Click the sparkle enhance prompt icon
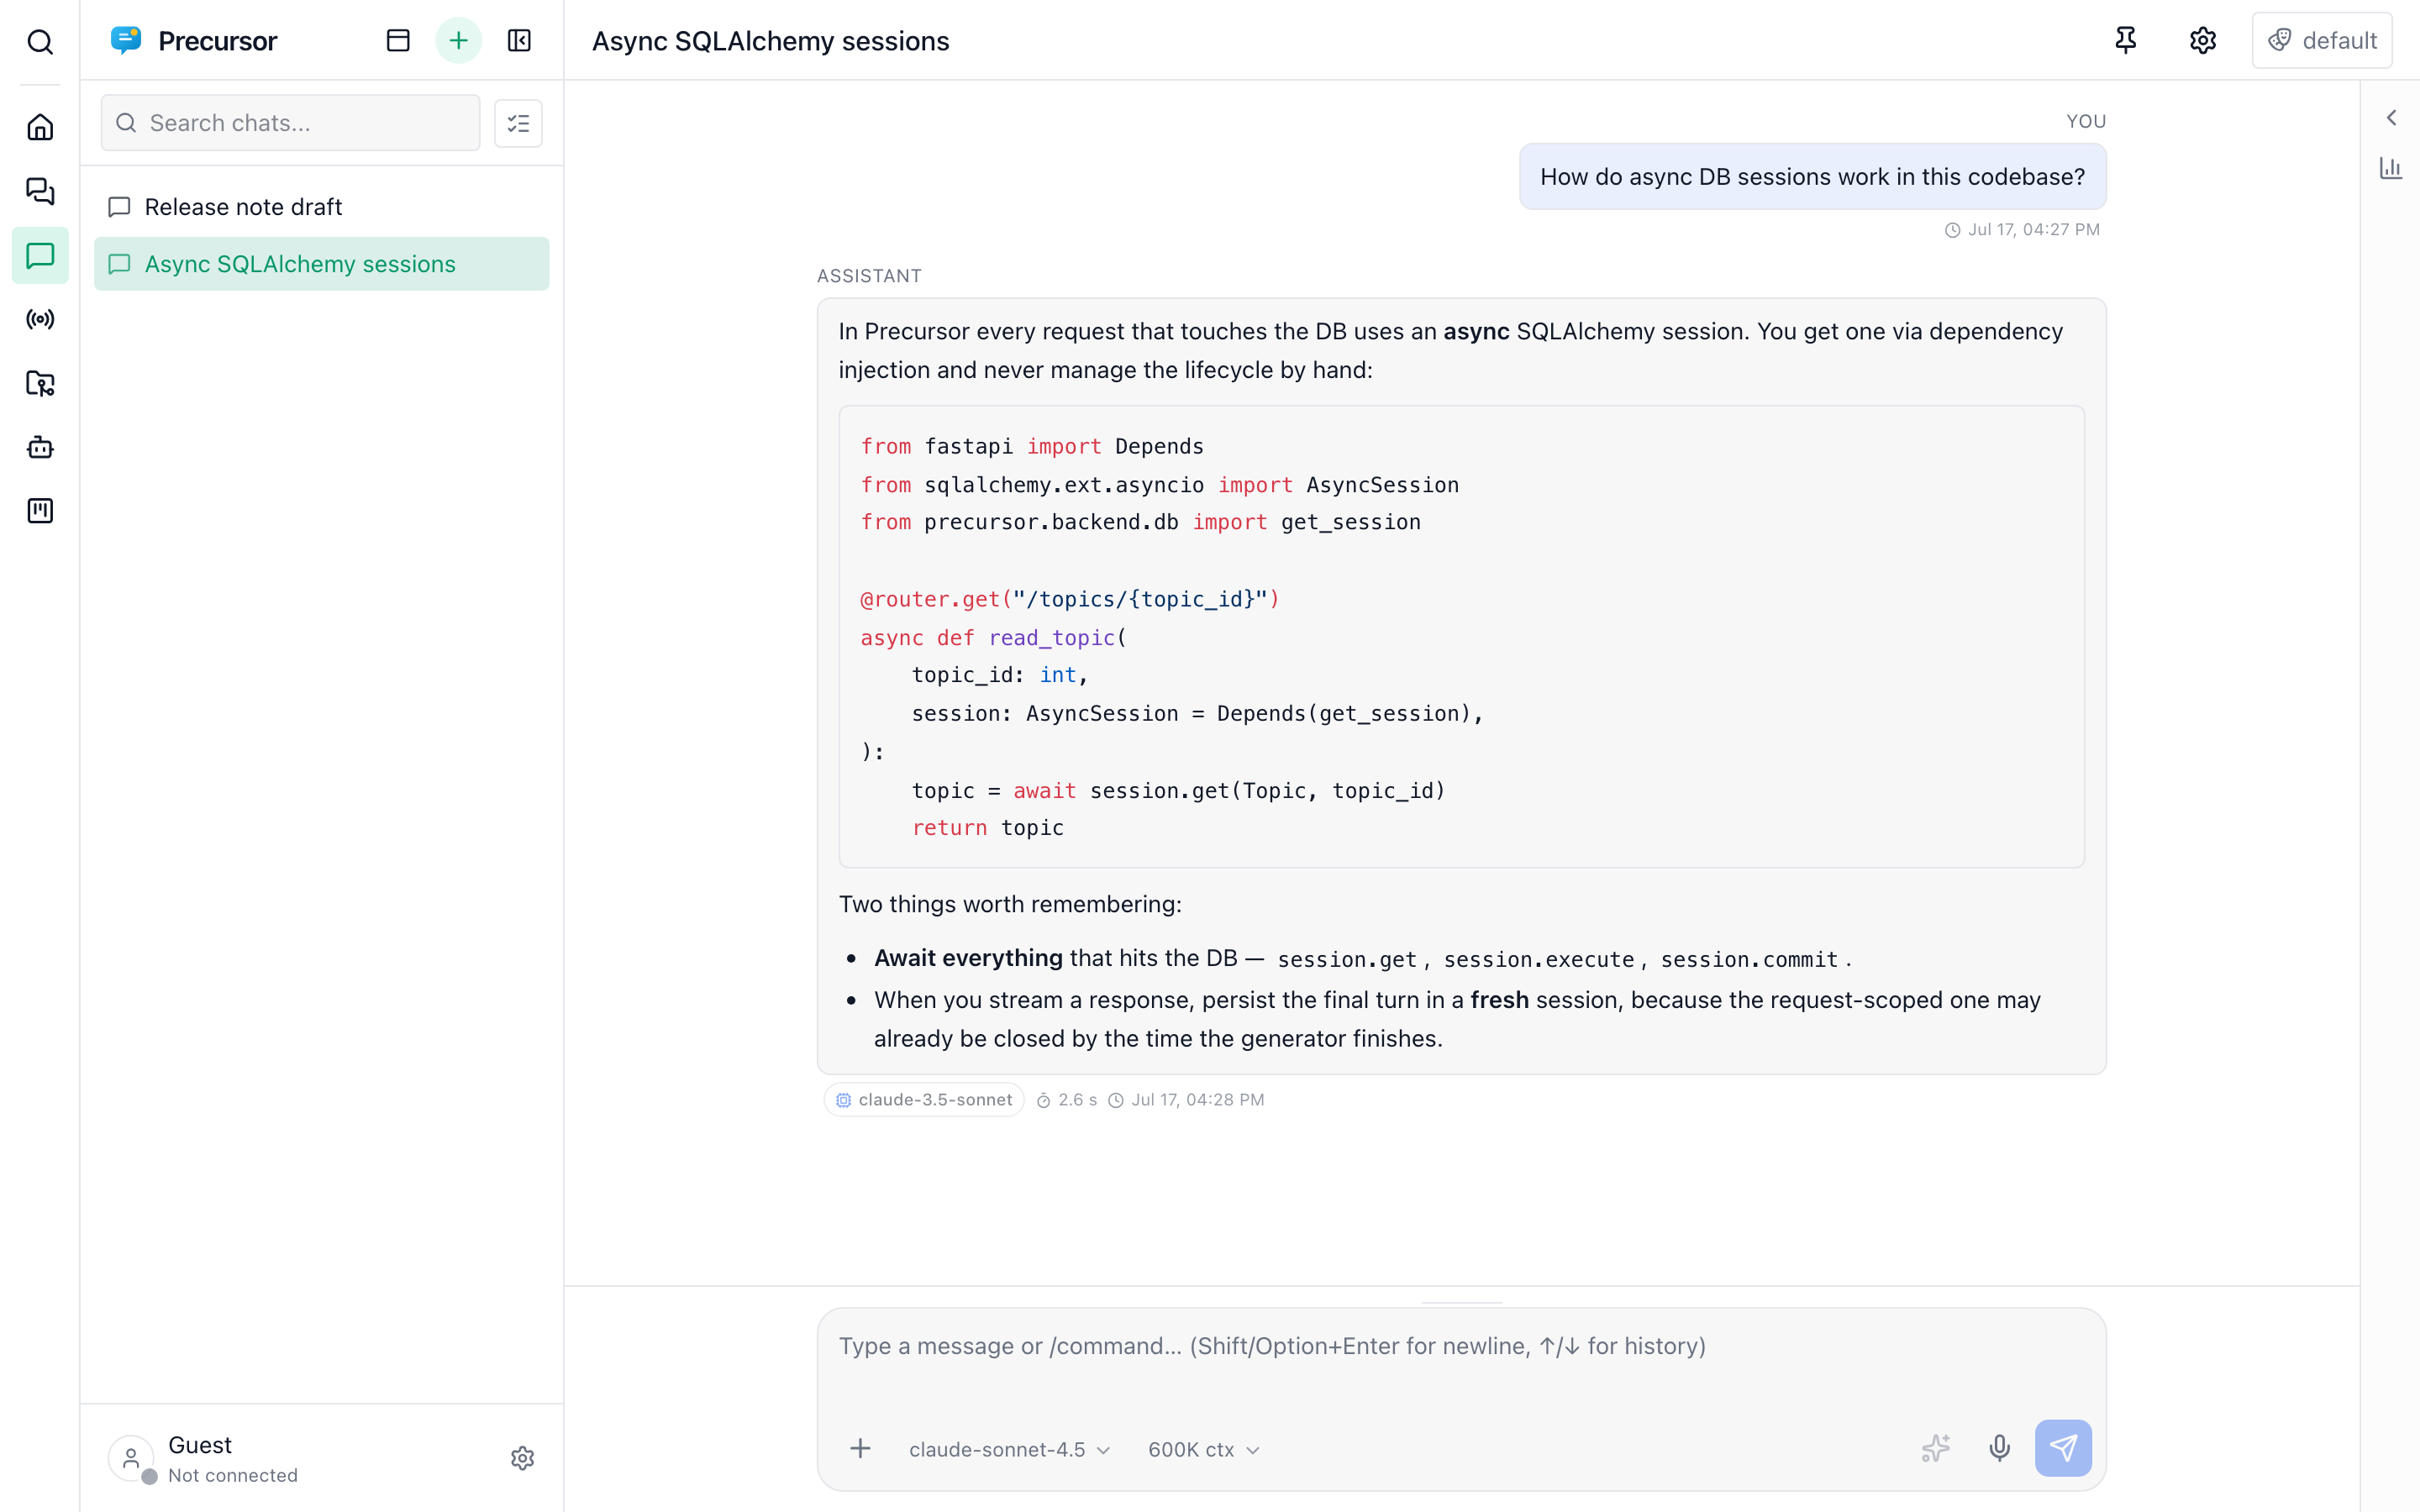 point(1936,1448)
